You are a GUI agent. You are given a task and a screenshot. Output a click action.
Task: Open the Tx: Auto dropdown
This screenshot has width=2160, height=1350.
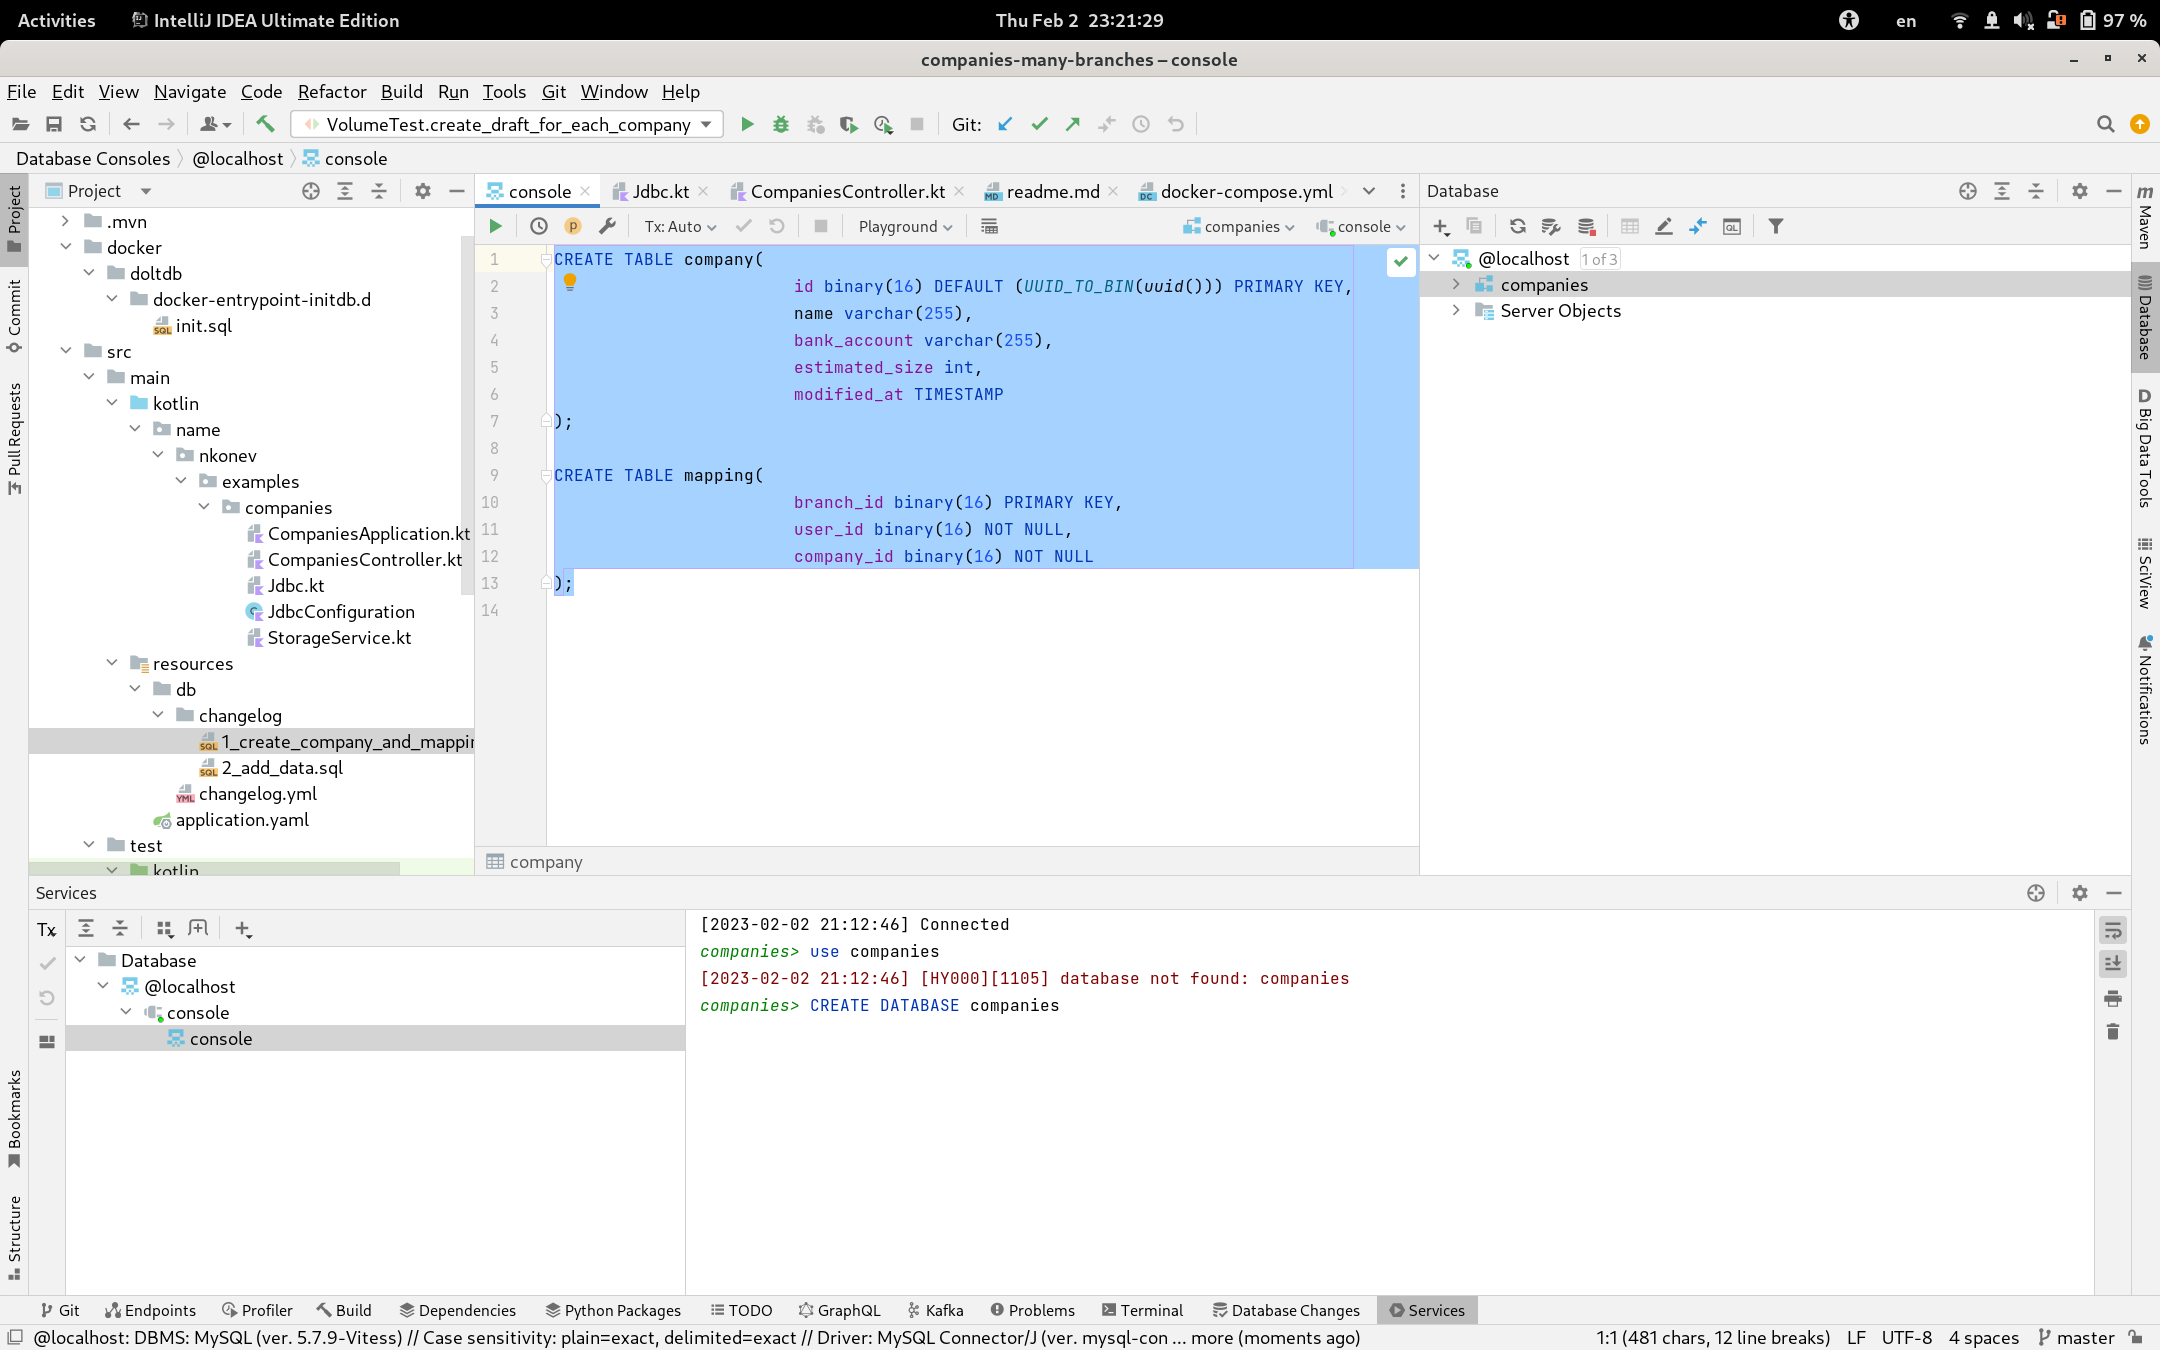coord(678,226)
